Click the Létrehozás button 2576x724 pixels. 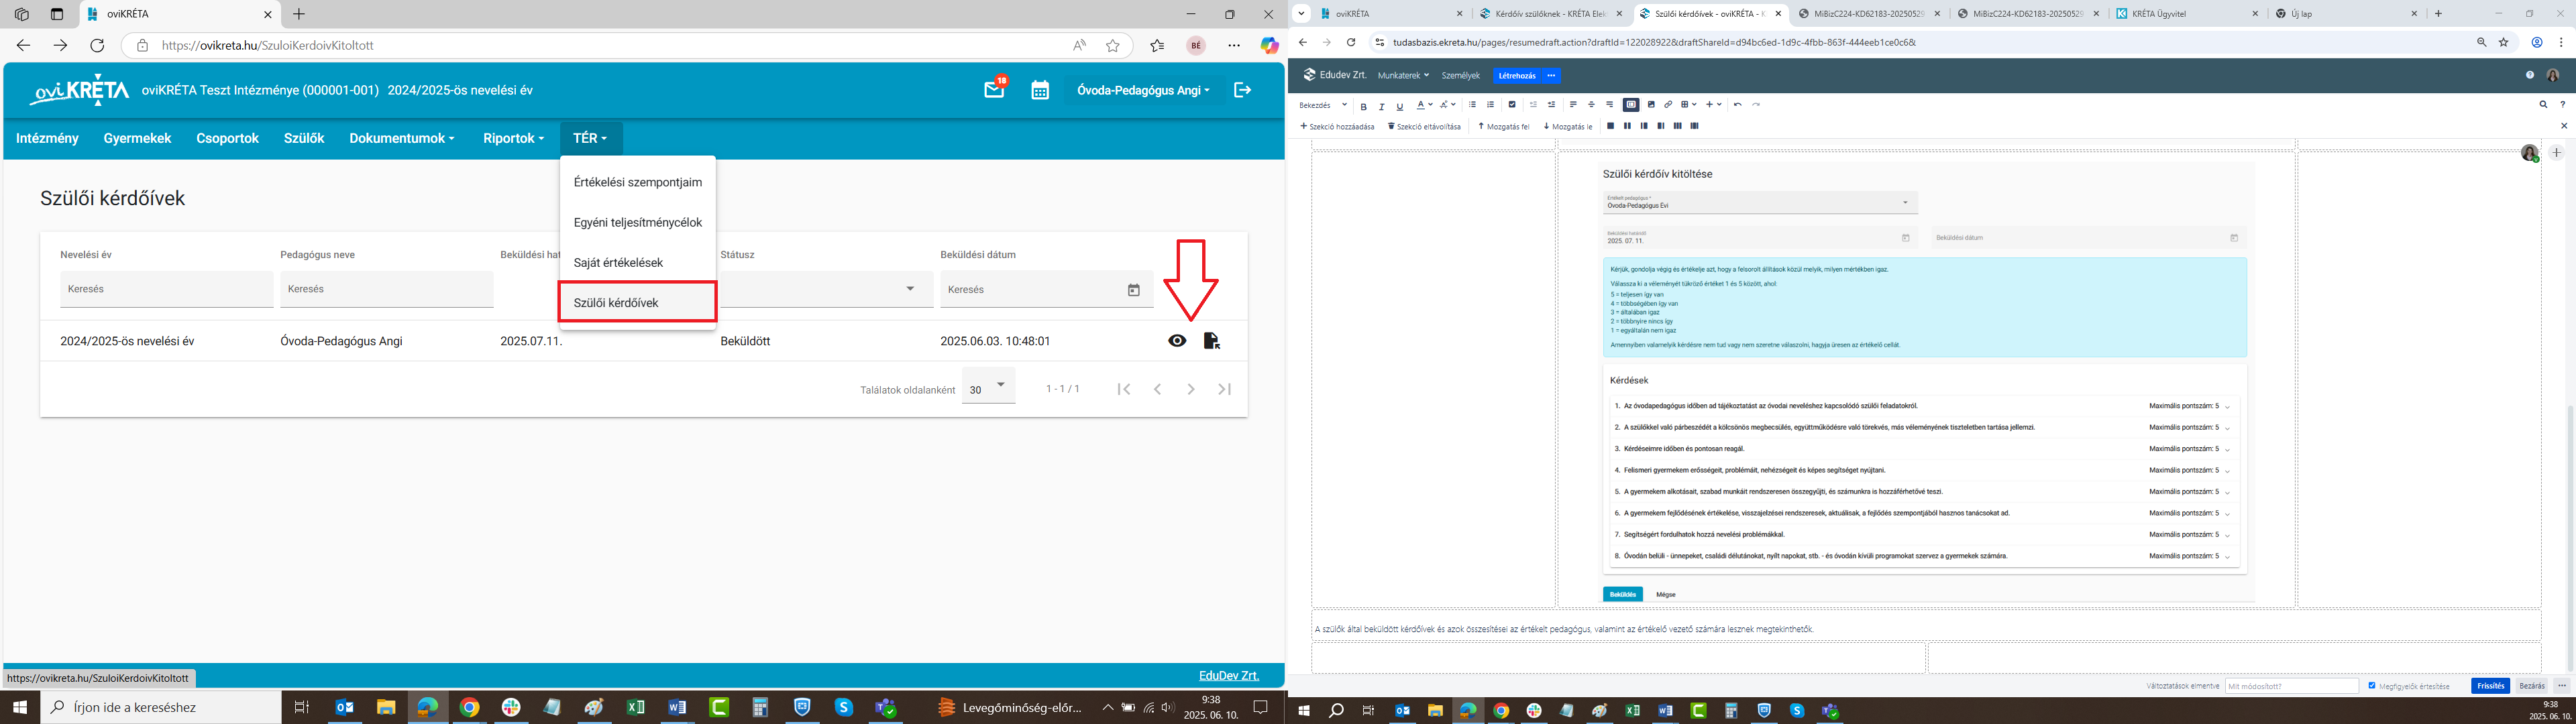pos(1517,75)
